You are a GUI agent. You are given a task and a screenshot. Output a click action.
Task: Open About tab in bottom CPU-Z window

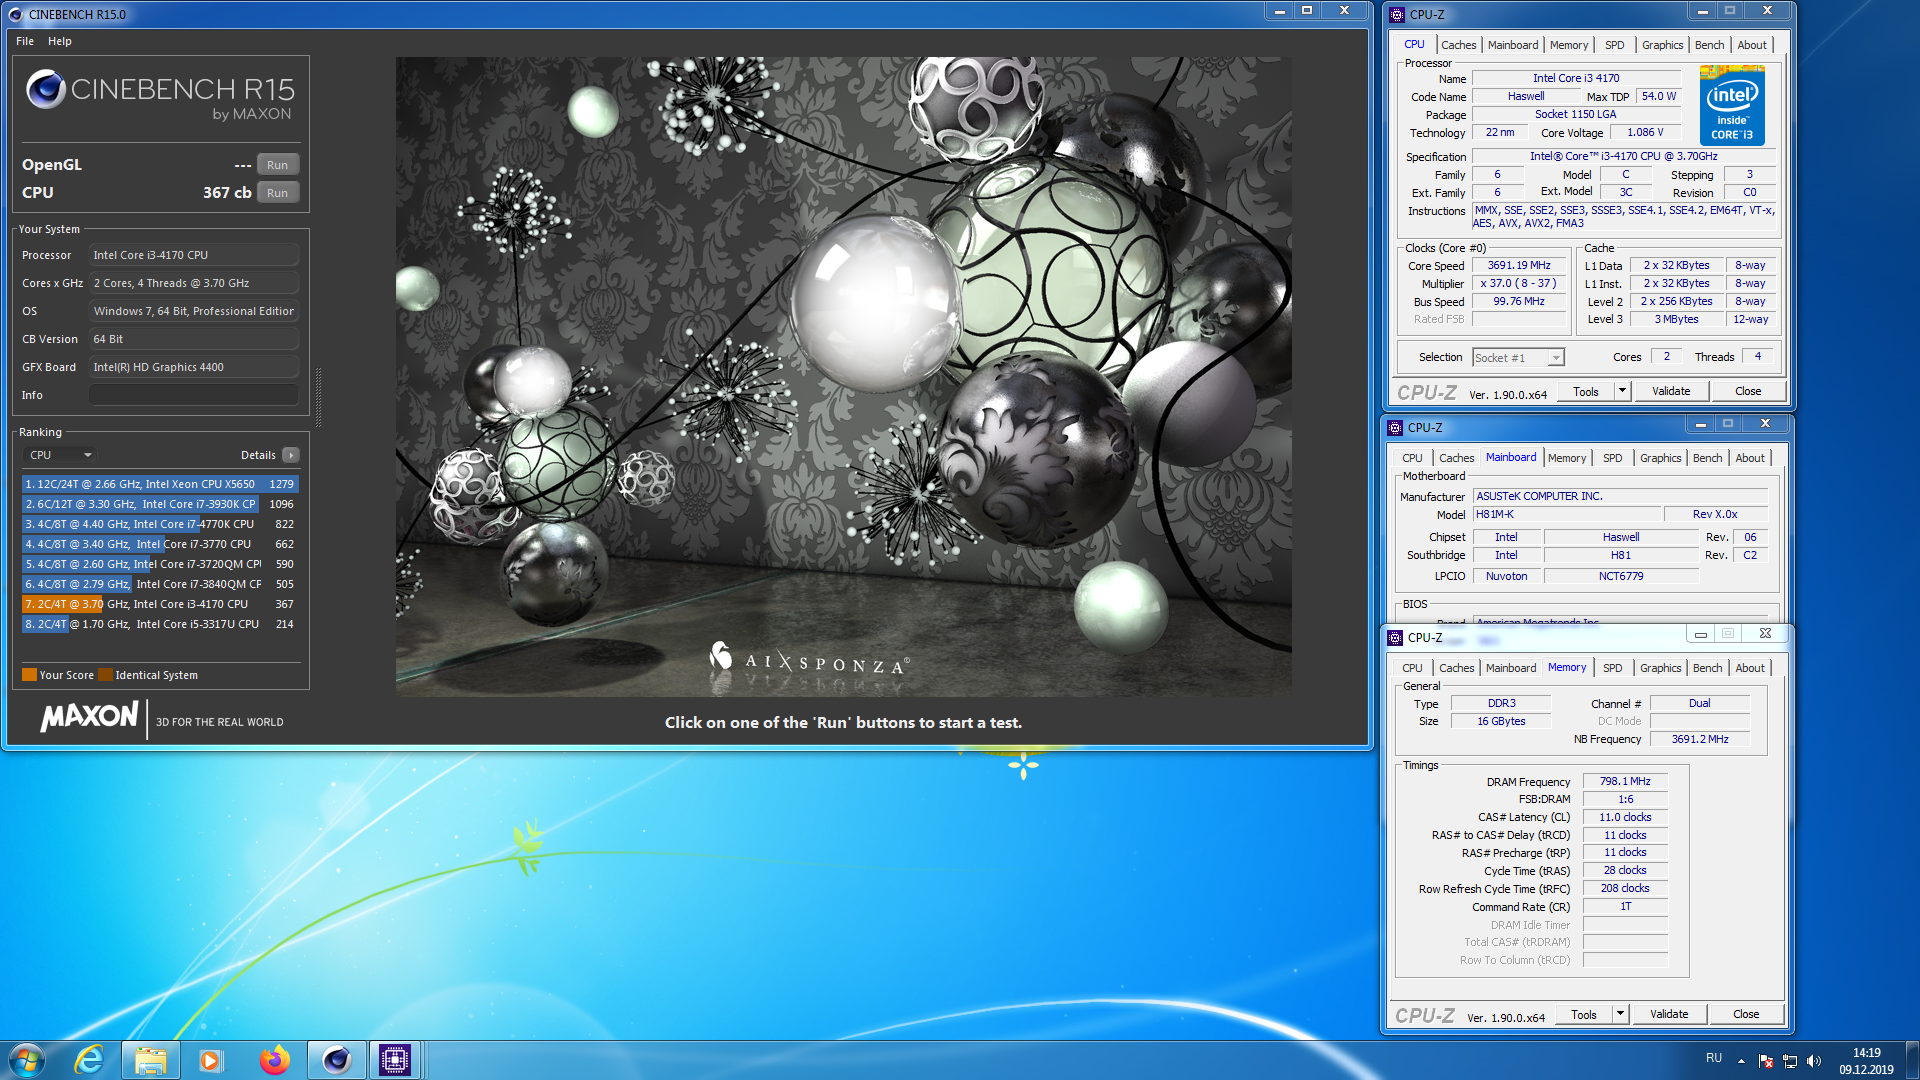click(x=1749, y=668)
